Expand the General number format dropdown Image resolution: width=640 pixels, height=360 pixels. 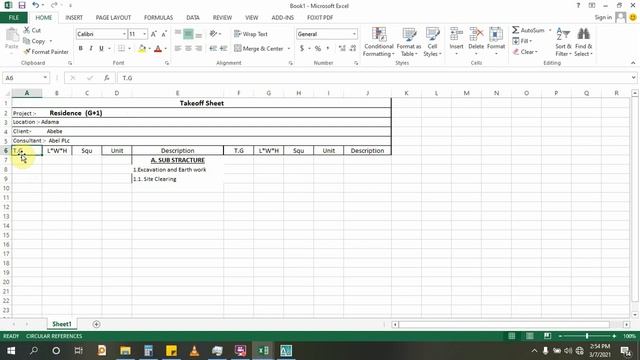coord(354,34)
